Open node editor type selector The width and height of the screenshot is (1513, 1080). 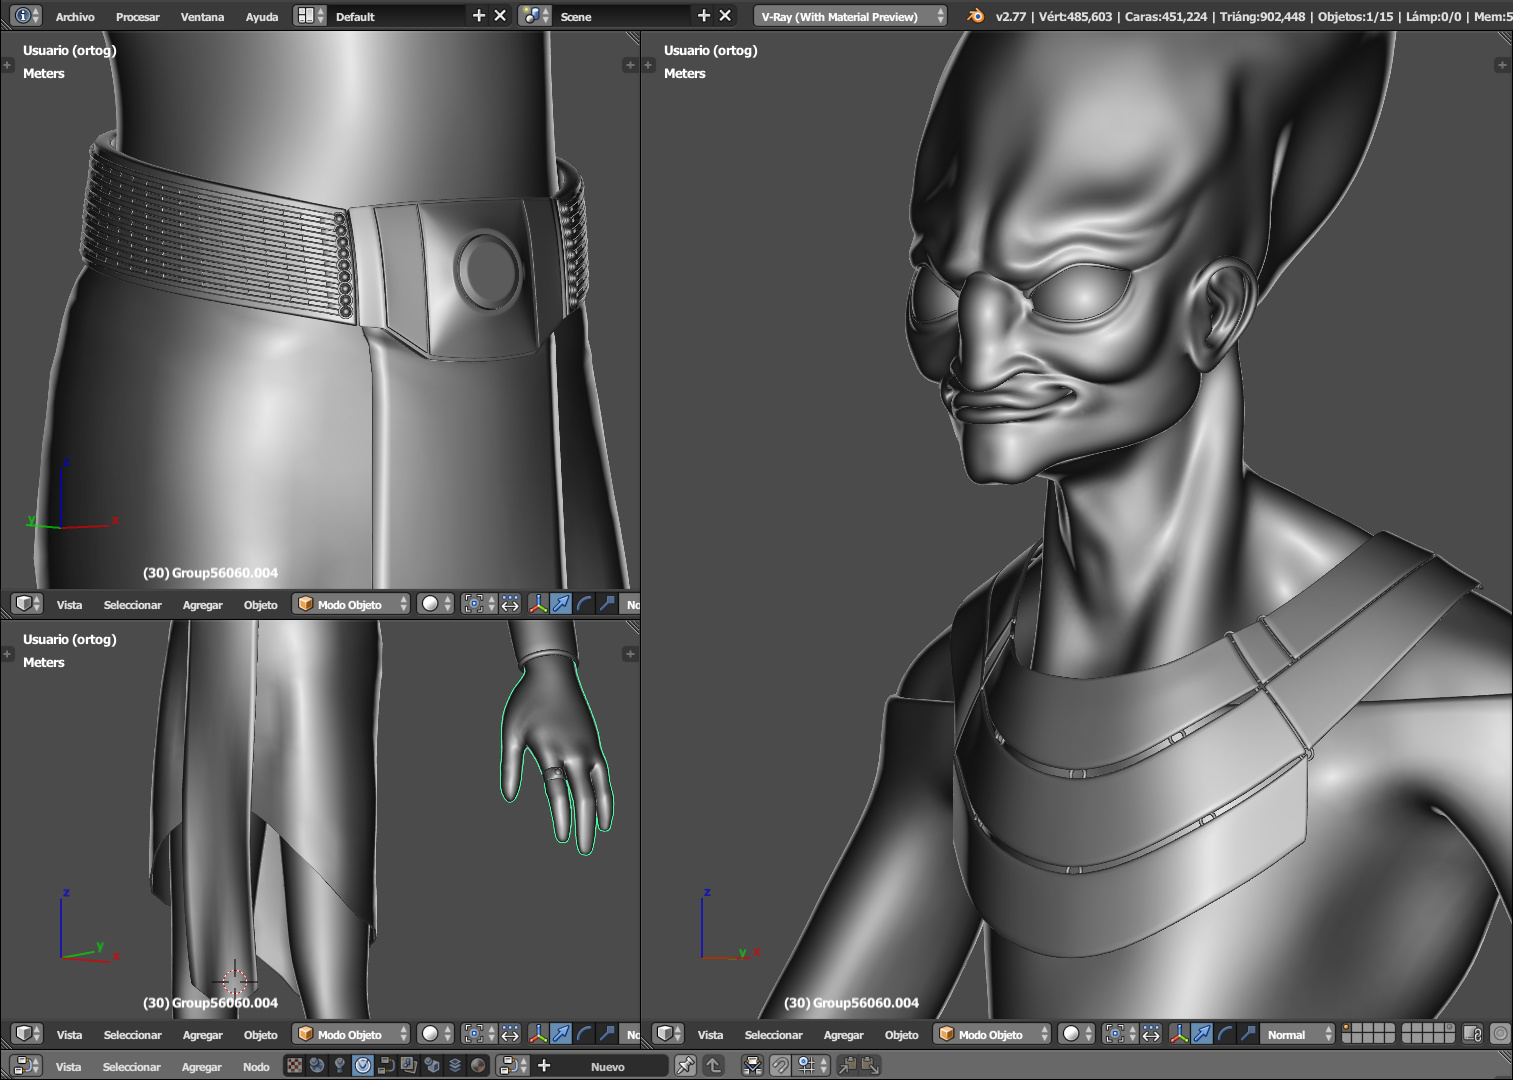pos(27,1066)
